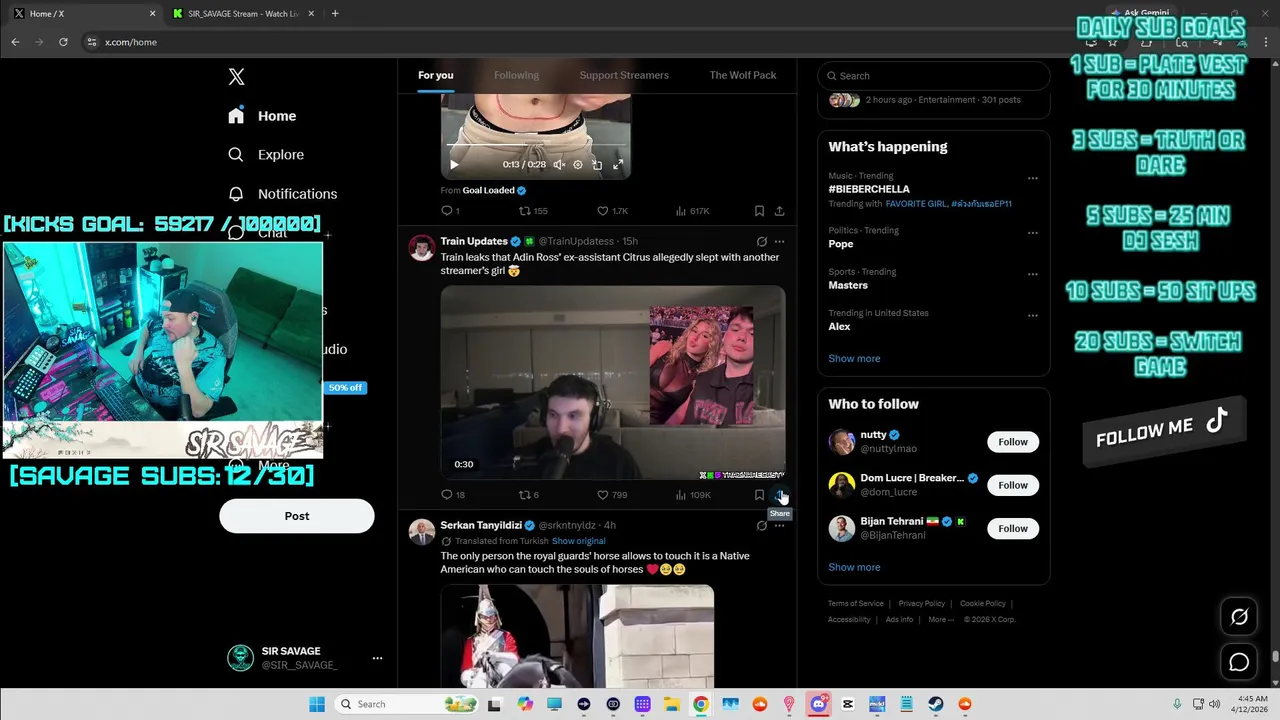Bookmark the Train Updates post
Image resolution: width=1280 pixels, height=720 pixels.
coord(759,495)
